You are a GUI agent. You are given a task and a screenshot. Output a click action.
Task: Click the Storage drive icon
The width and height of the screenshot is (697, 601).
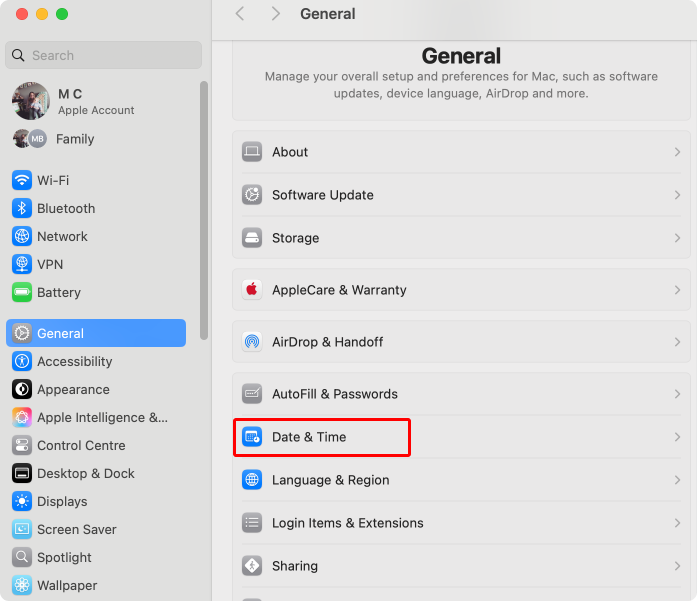(x=252, y=238)
